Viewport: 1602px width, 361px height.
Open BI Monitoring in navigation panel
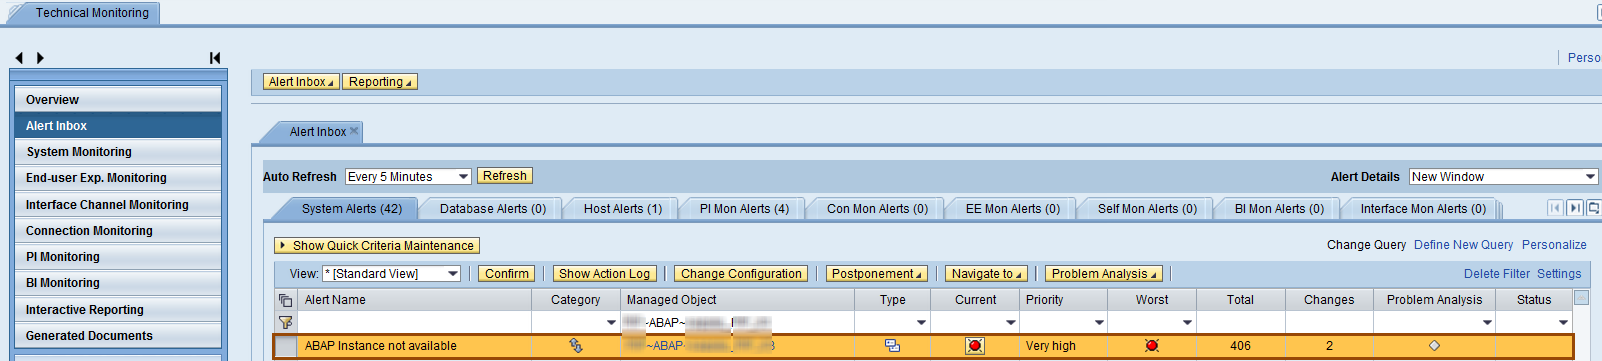118,283
